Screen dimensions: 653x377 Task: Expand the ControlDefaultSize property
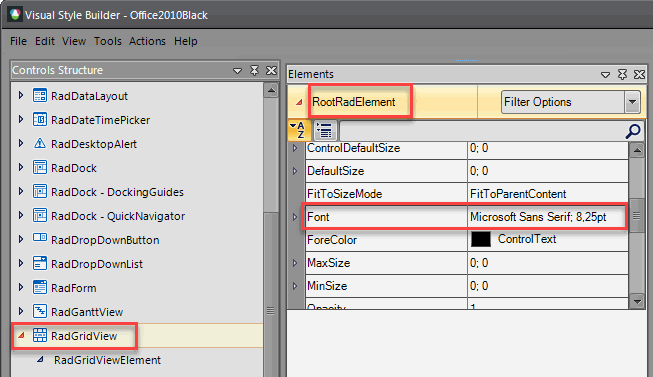(295, 148)
